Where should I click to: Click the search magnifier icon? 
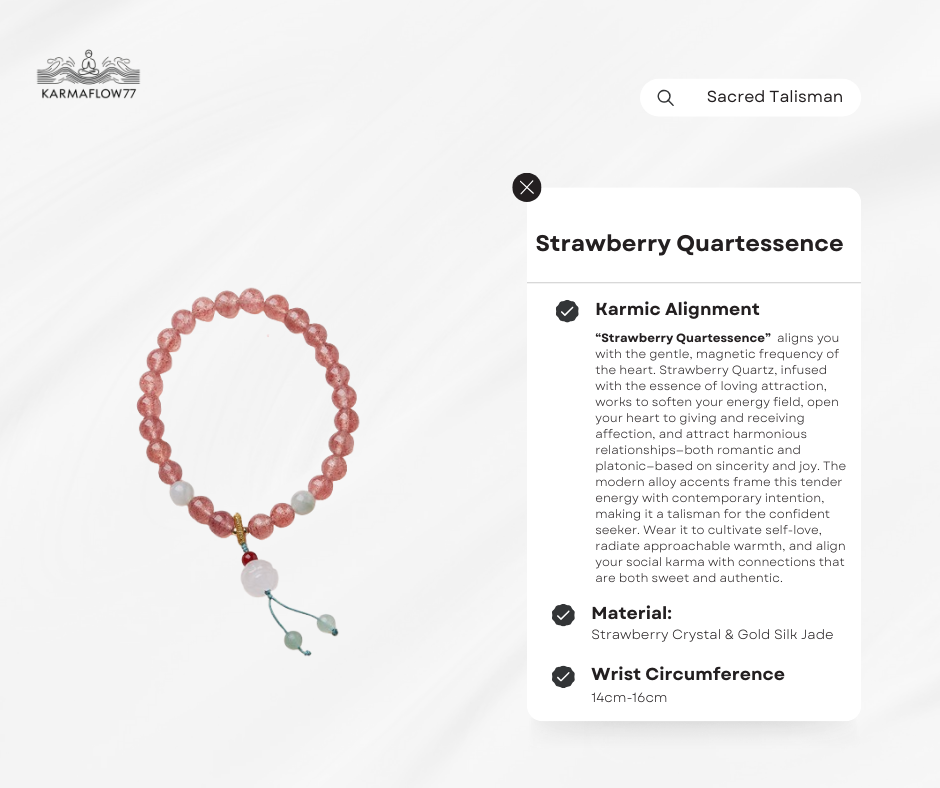[665, 97]
